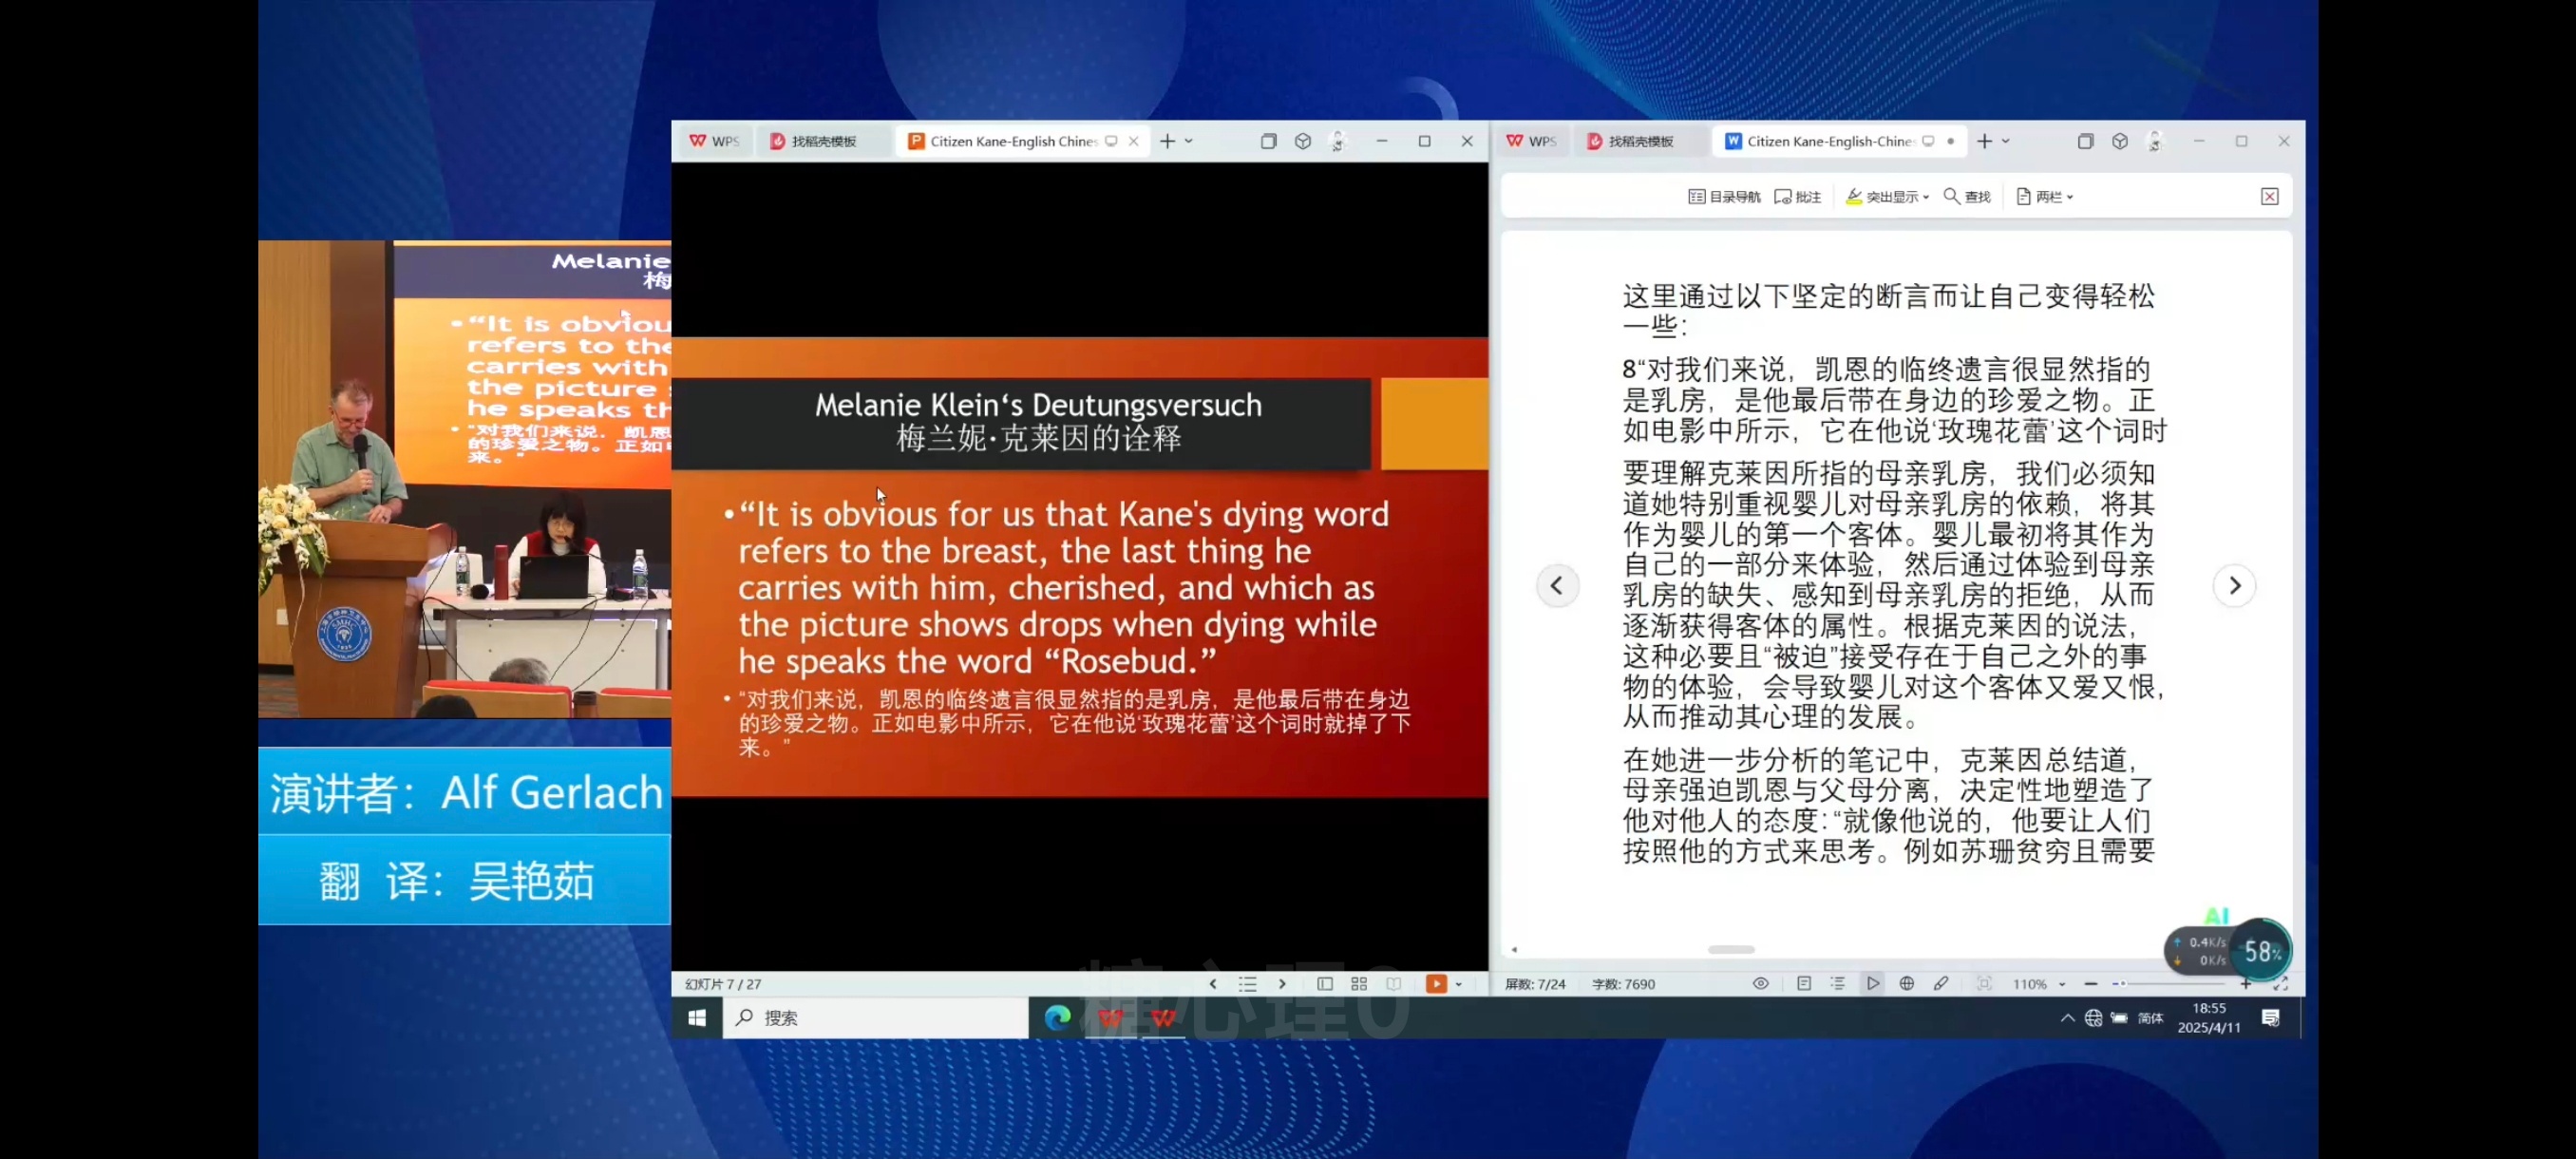Switch to 找稻壳模板 tab in Writer window

pos(1631,141)
